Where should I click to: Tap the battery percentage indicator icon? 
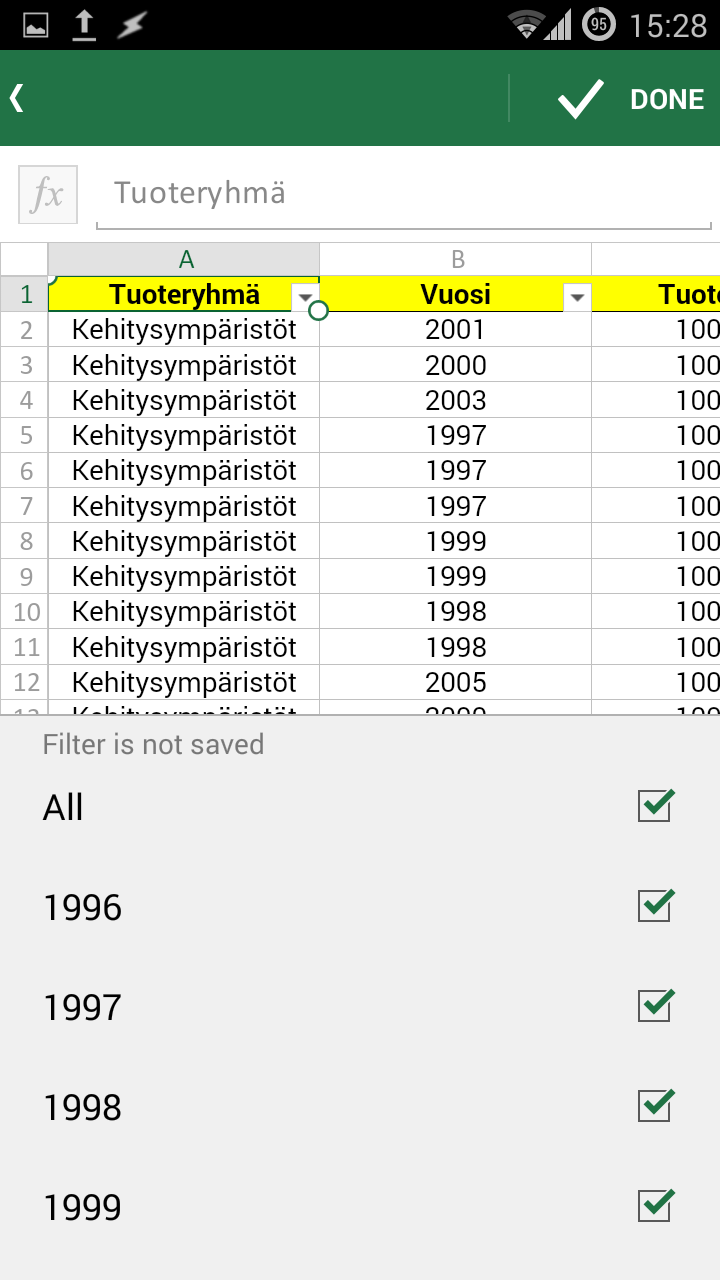(x=599, y=25)
